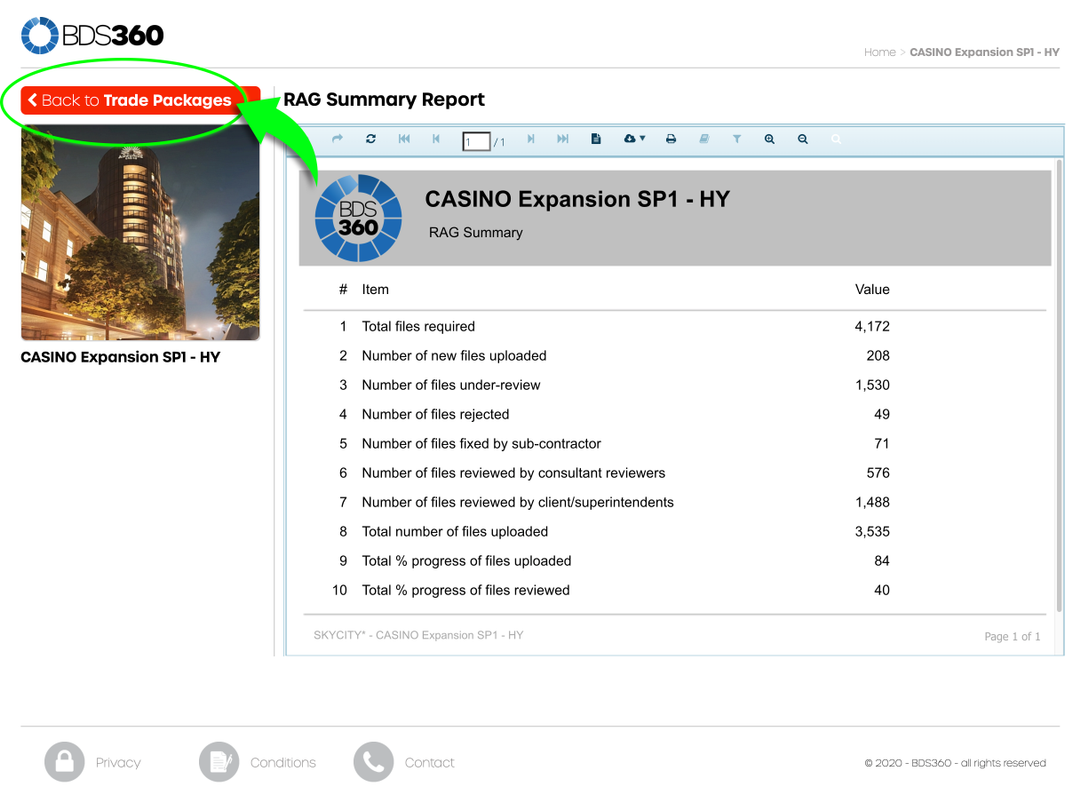1080x799 pixels.
Task: Open the Contact link
Action: [430, 762]
